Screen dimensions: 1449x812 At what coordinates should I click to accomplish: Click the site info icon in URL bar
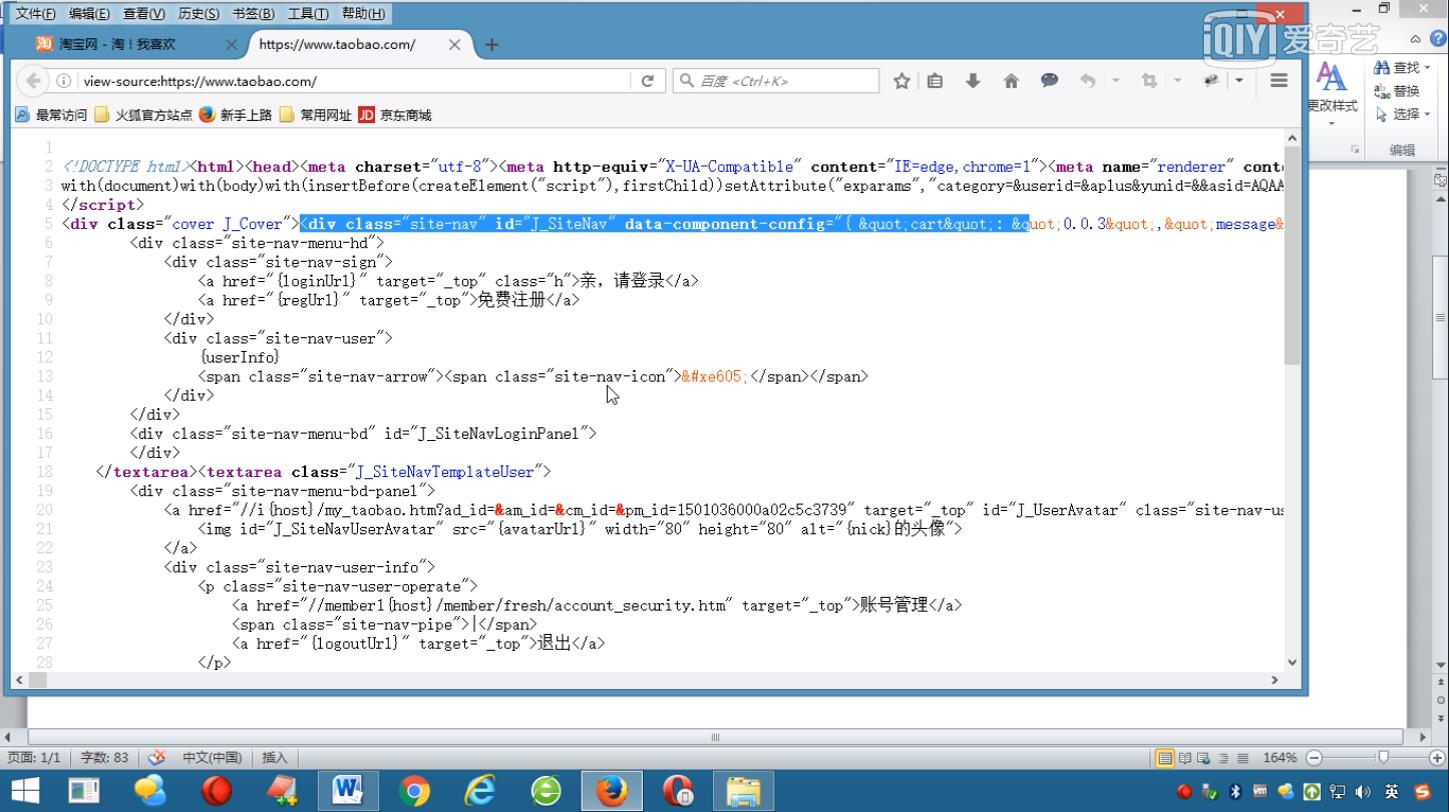(62, 81)
